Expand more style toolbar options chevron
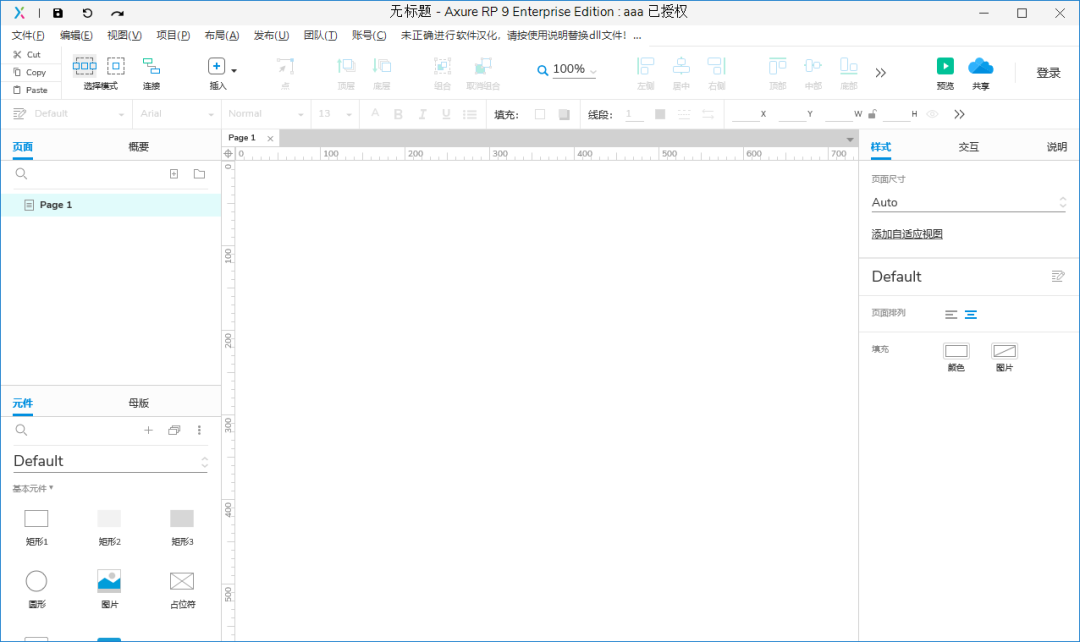 pyautogui.click(x=959, y=114)
